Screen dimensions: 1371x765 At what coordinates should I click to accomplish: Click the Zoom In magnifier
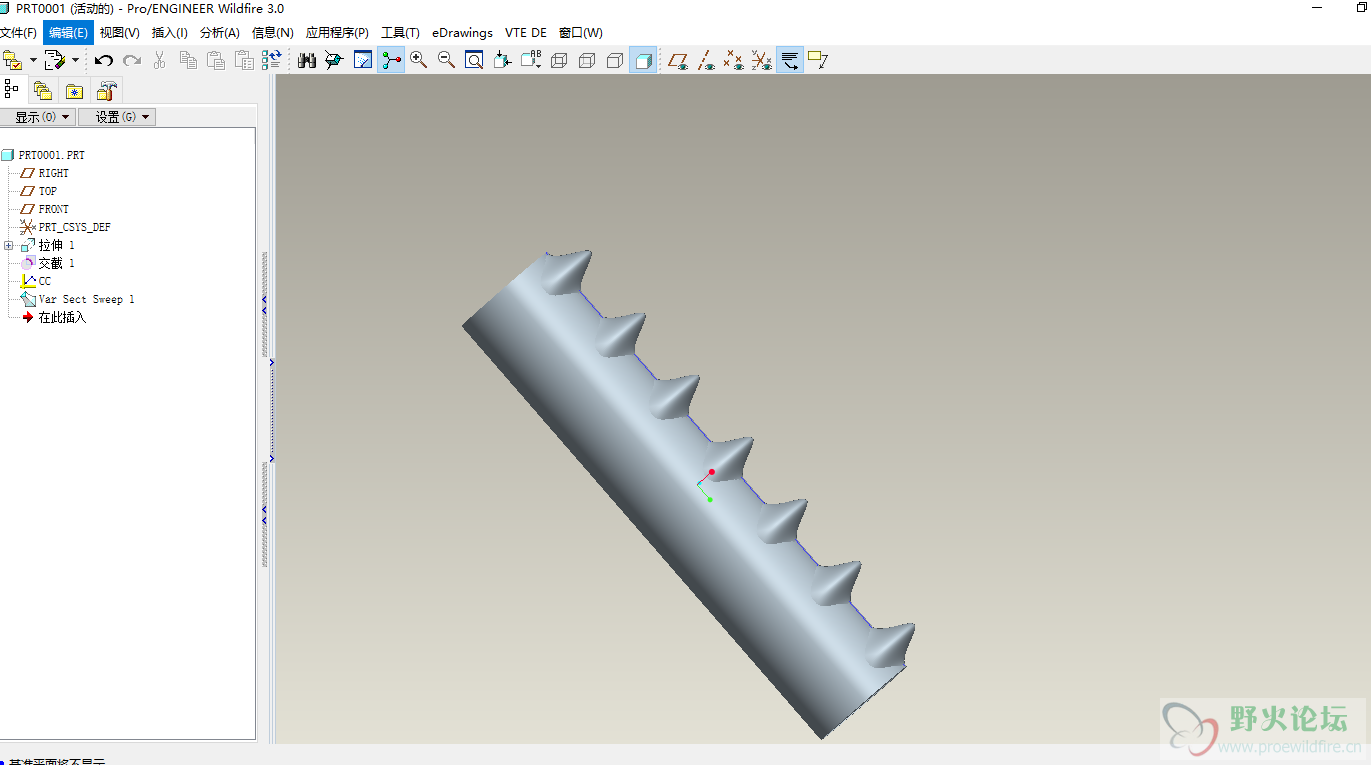pyautogui.click(x=418, y=61)
